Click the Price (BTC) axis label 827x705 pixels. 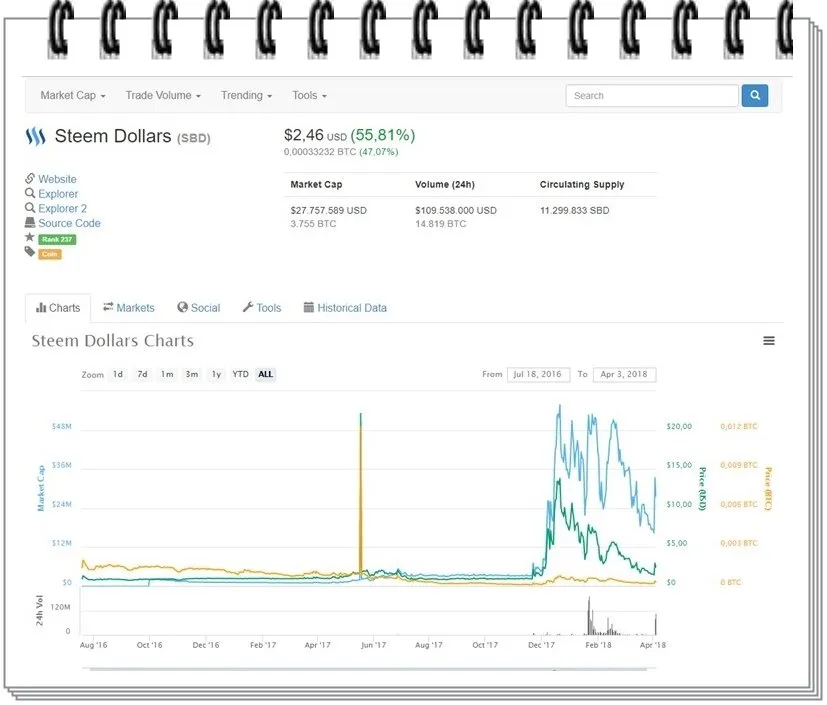(x=768, y=488)
